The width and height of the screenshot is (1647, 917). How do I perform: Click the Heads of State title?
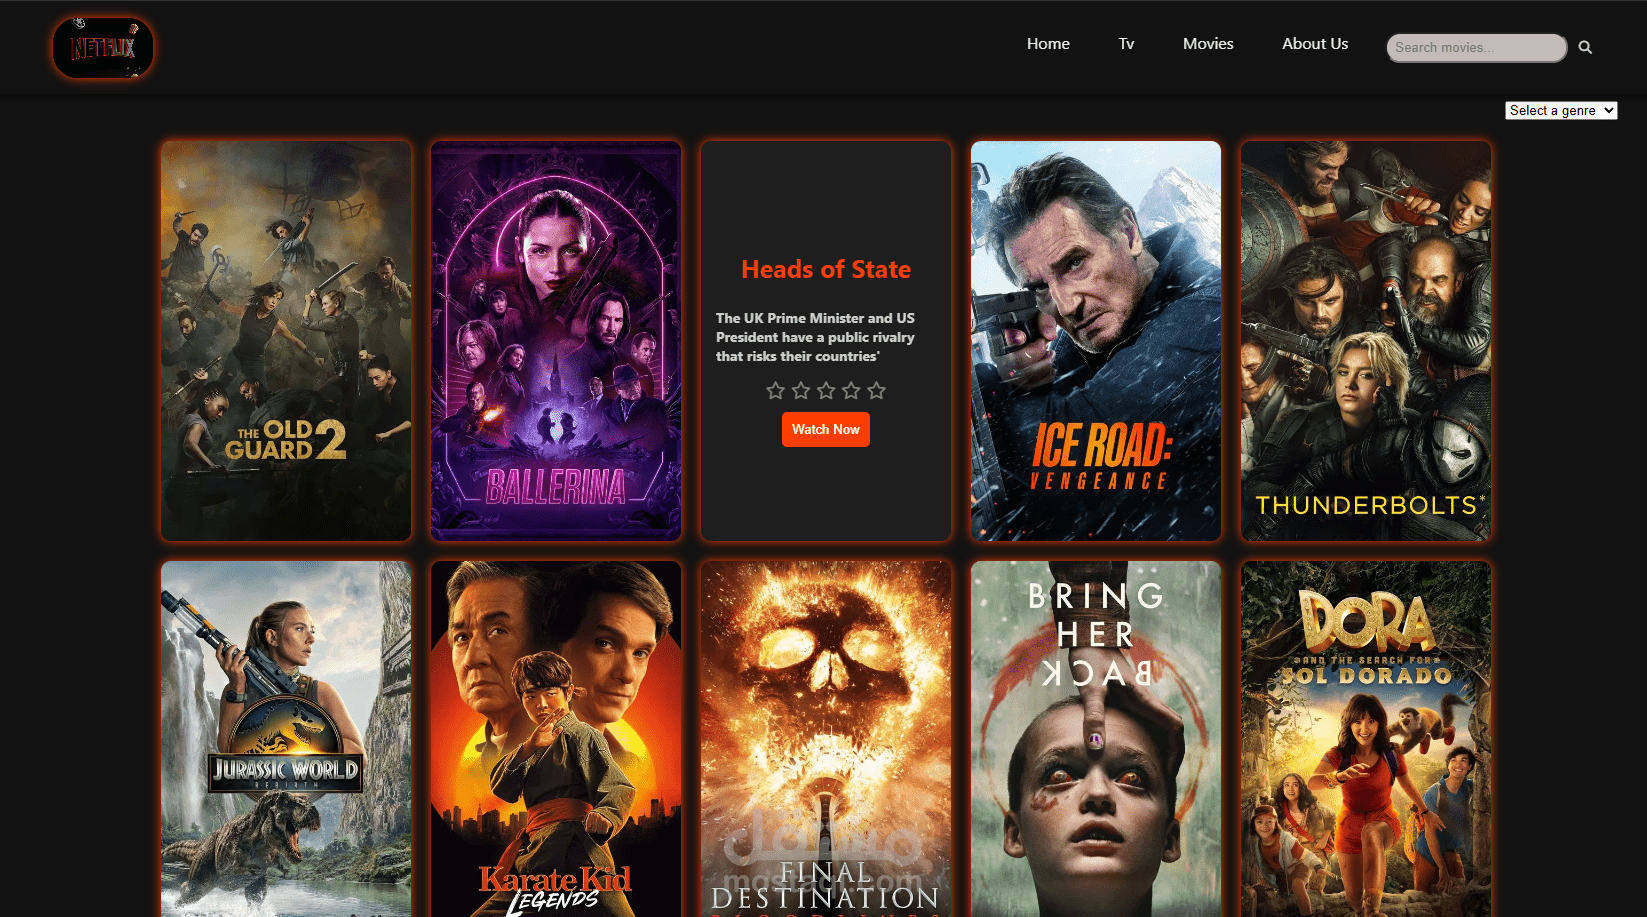point(826,269)
